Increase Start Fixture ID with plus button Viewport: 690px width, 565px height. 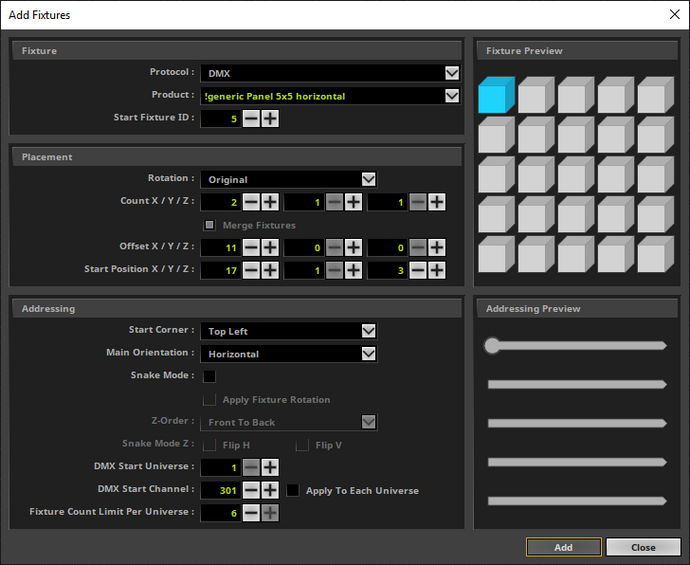pyautogui.click(x=270, y=118)
